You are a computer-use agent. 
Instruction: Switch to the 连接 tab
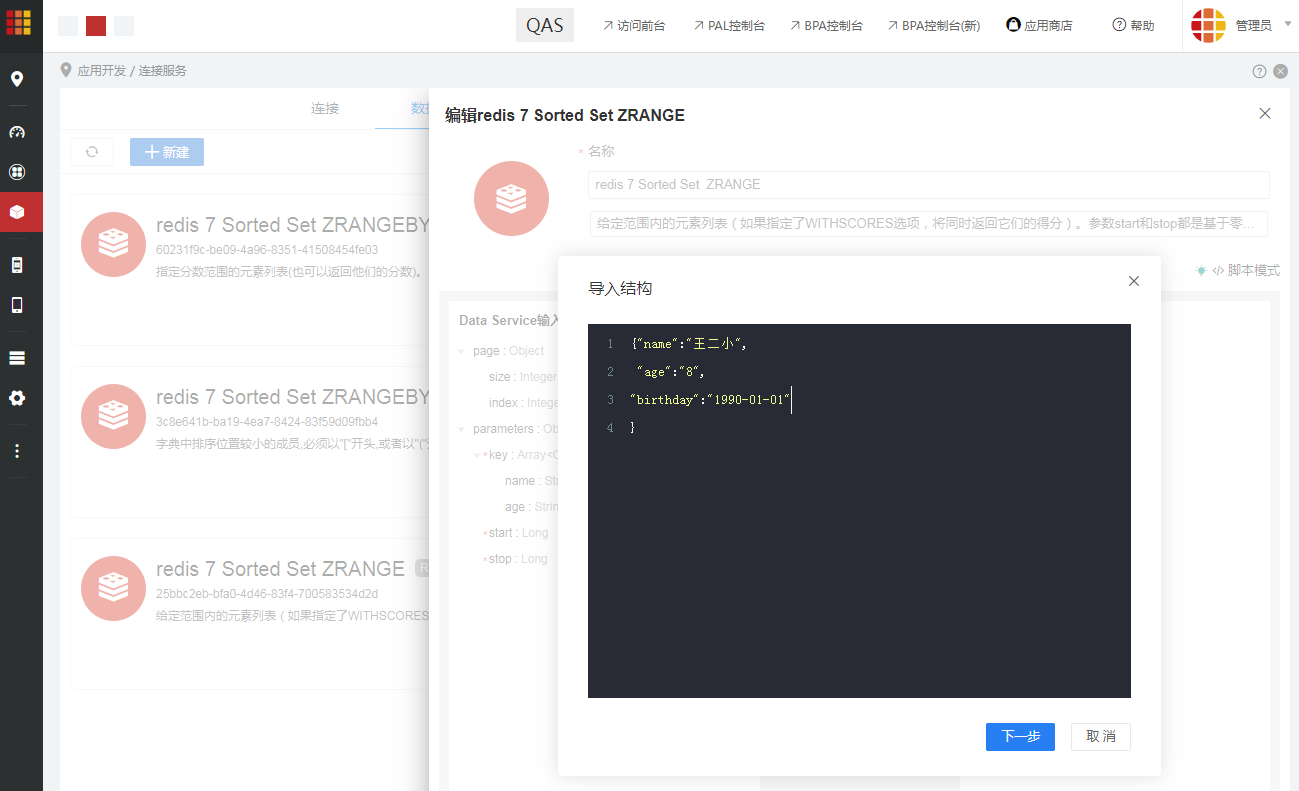(x=325, y=108)
